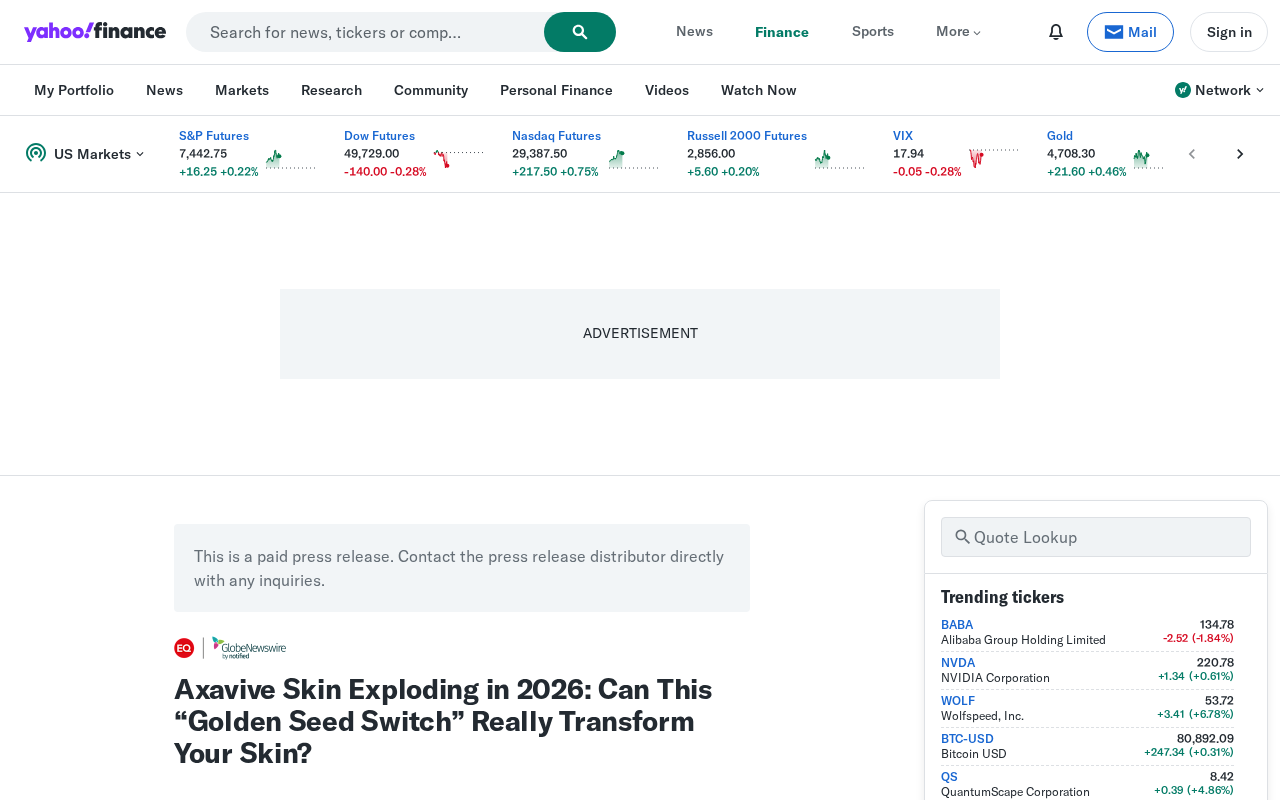This screenshot has height=800, width=1280.
Task: Click the S&P Futures sparkline chart
Action: pyautogui.click(x=290, y=159)
